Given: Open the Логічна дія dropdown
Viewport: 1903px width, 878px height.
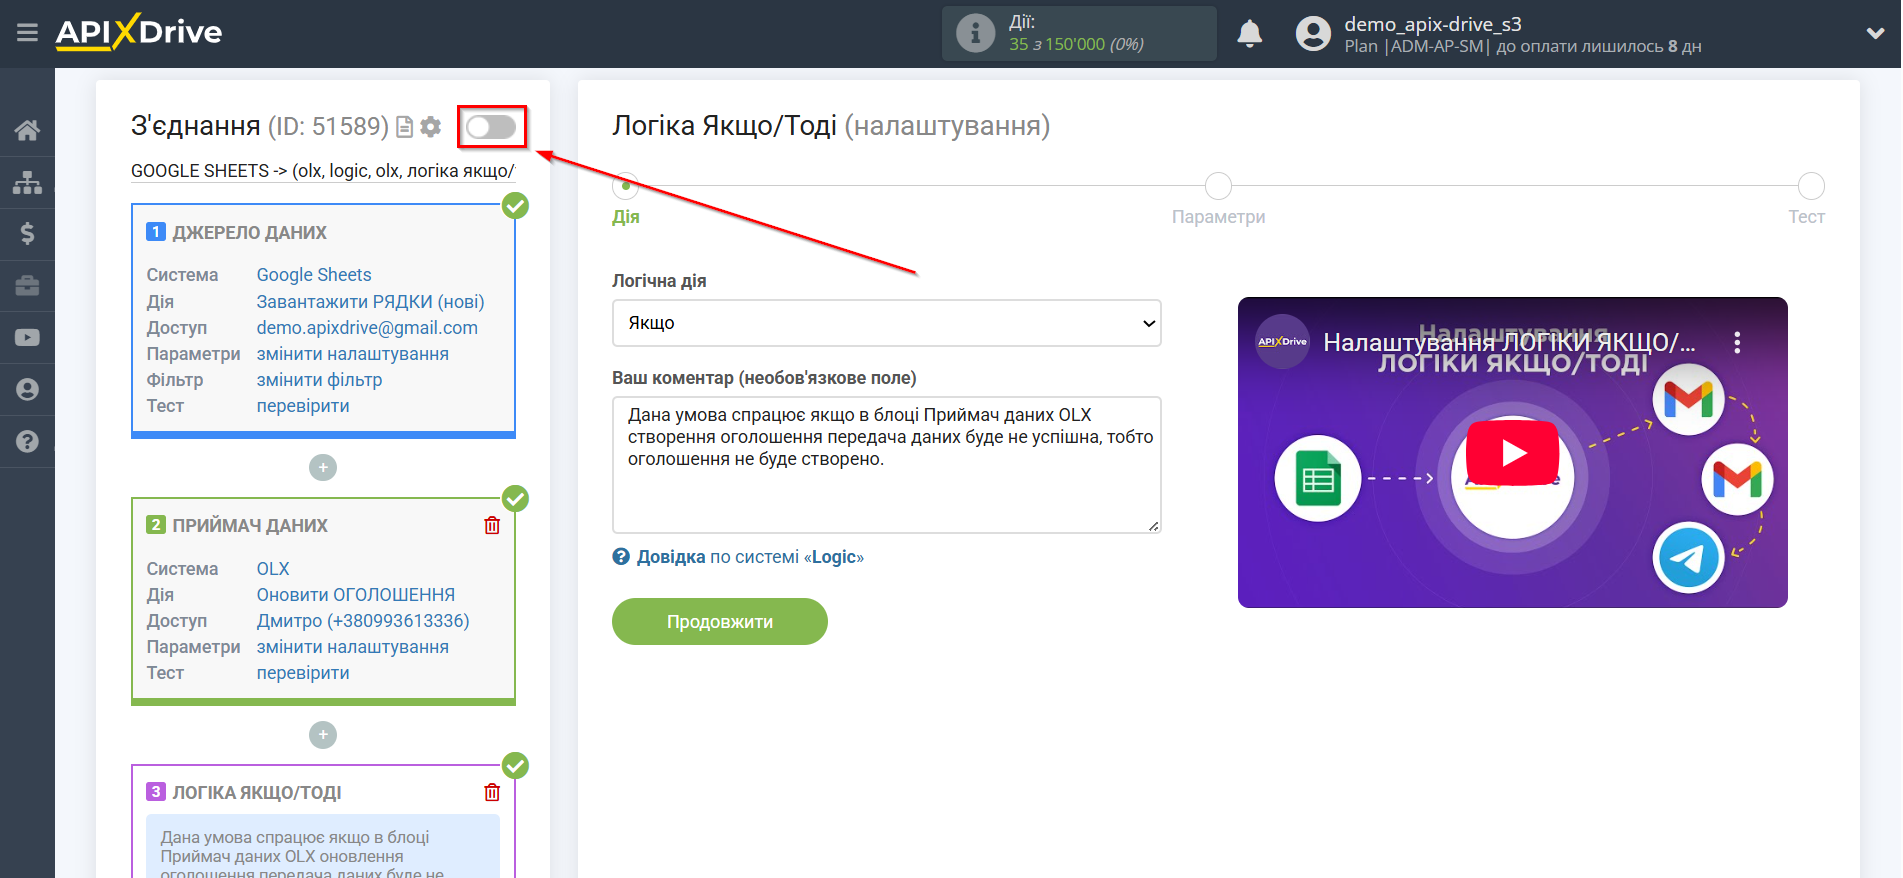Looking at the screenshot, I should [x=886, y=323].
